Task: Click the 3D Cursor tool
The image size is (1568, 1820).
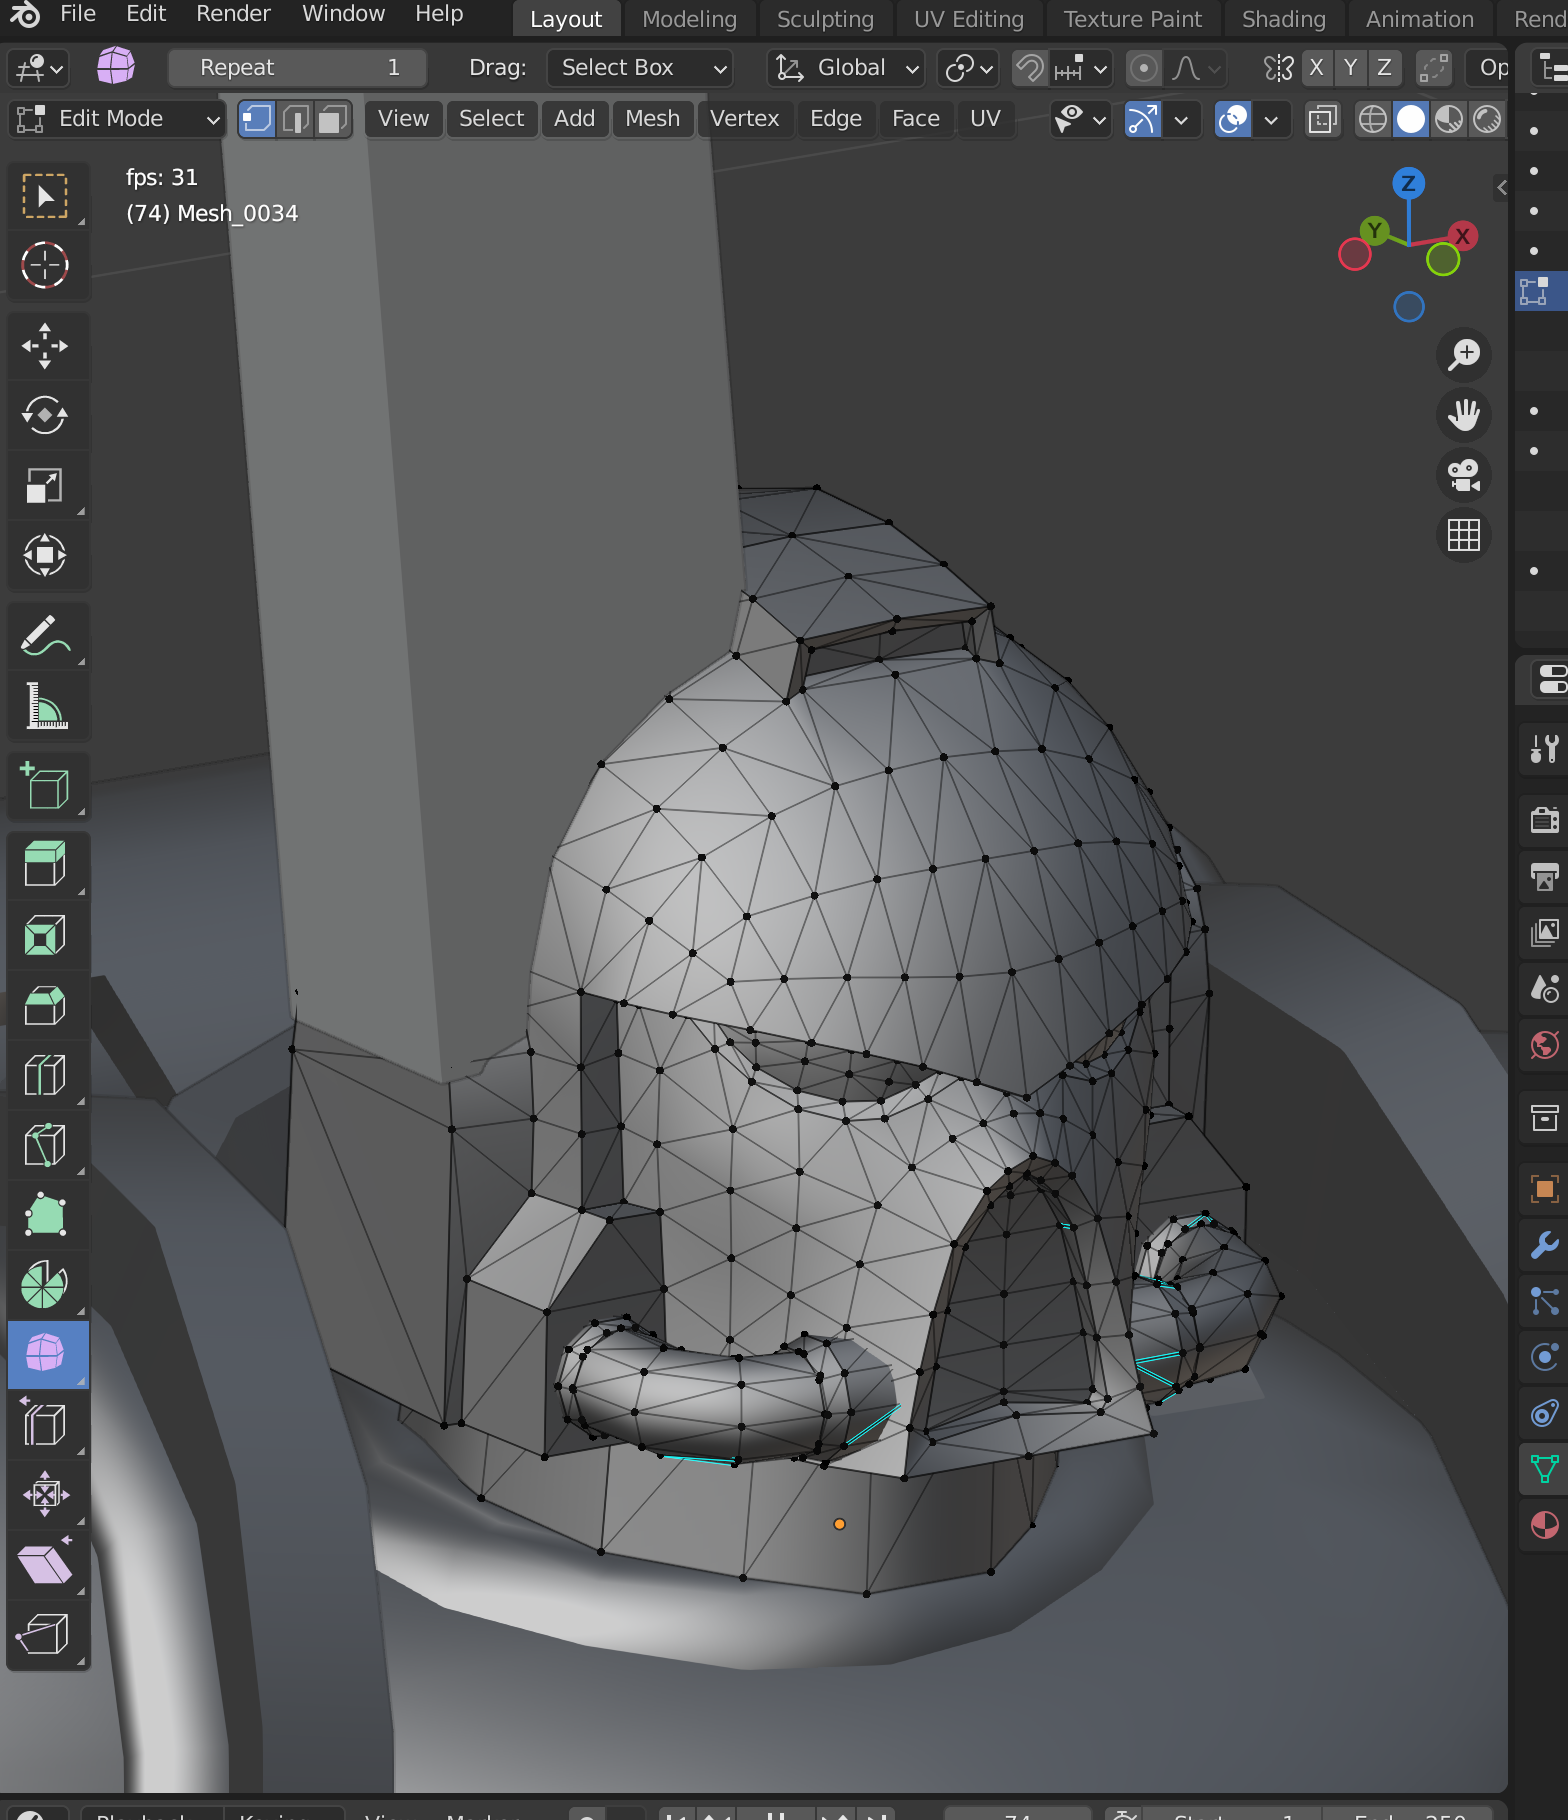Action: click(x=45, y=266)
